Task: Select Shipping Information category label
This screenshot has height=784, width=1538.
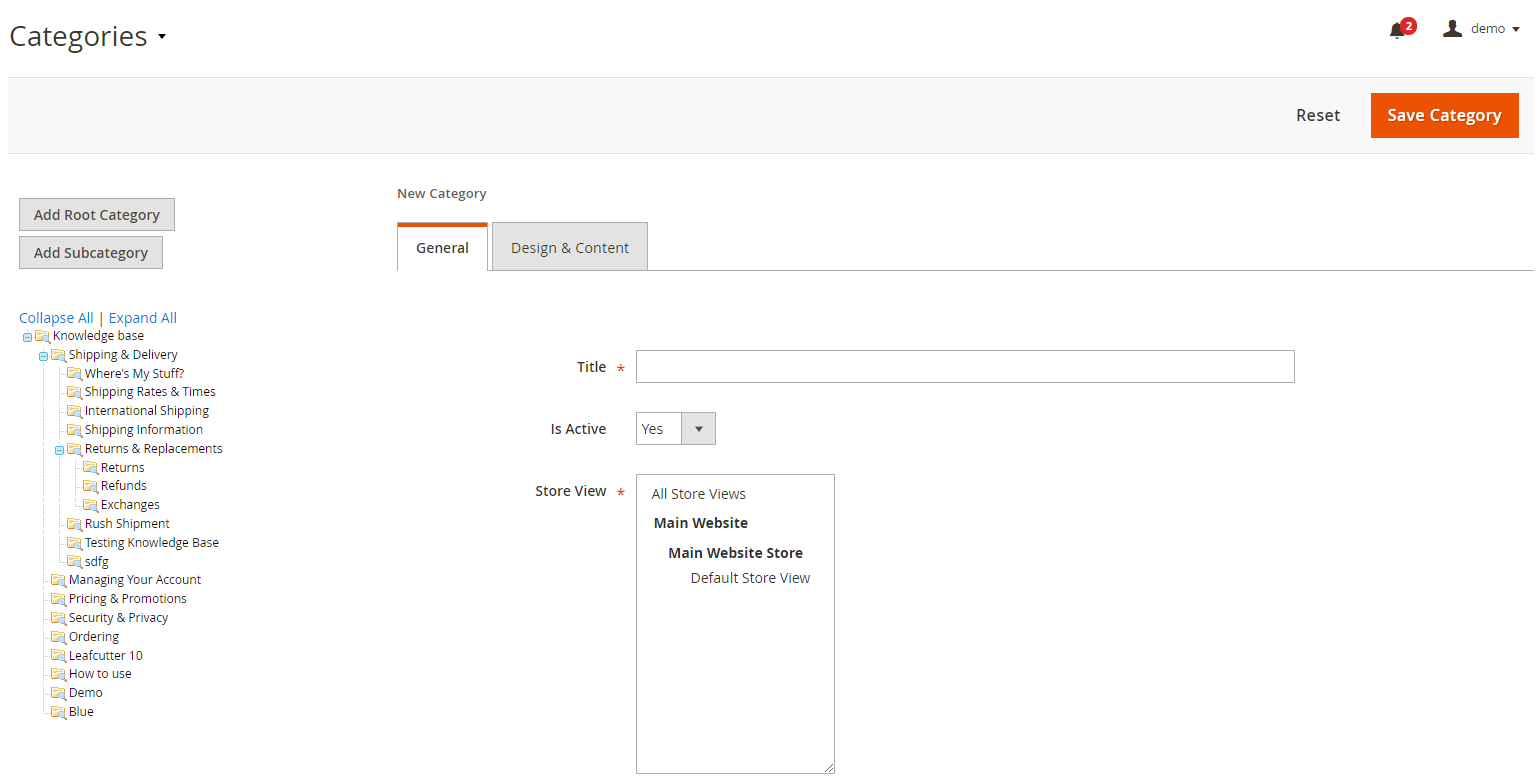Action: click(x=144, y=430)
